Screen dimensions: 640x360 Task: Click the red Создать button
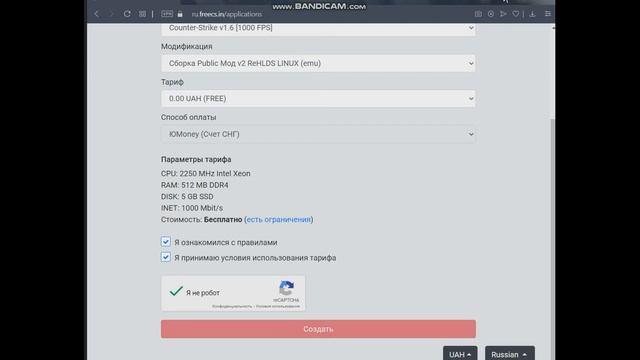point(318,329)
